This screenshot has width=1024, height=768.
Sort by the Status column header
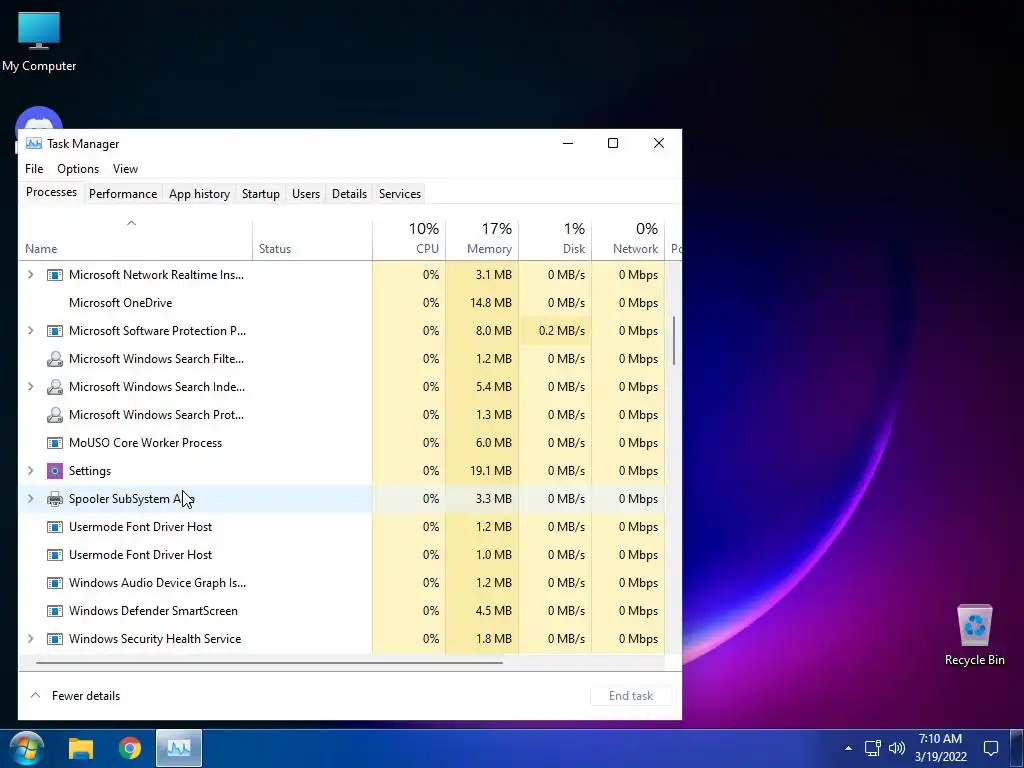pyautogui.click(x=312, y=240)
